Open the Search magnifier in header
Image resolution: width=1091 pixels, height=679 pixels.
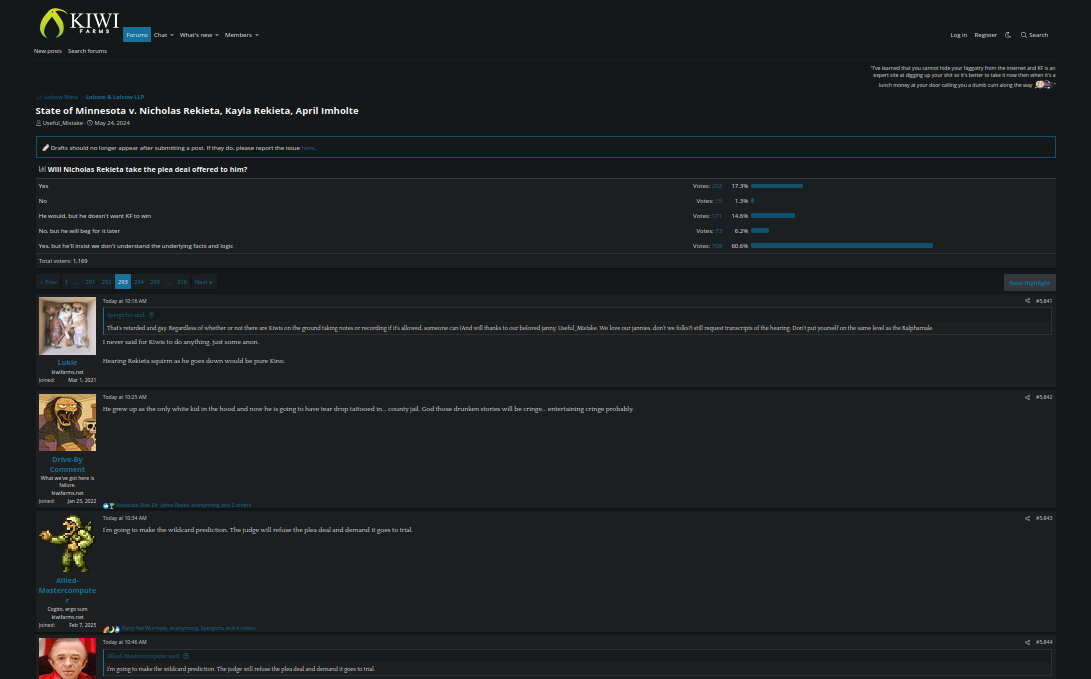pyautogui.click(x=1034, y=35)
